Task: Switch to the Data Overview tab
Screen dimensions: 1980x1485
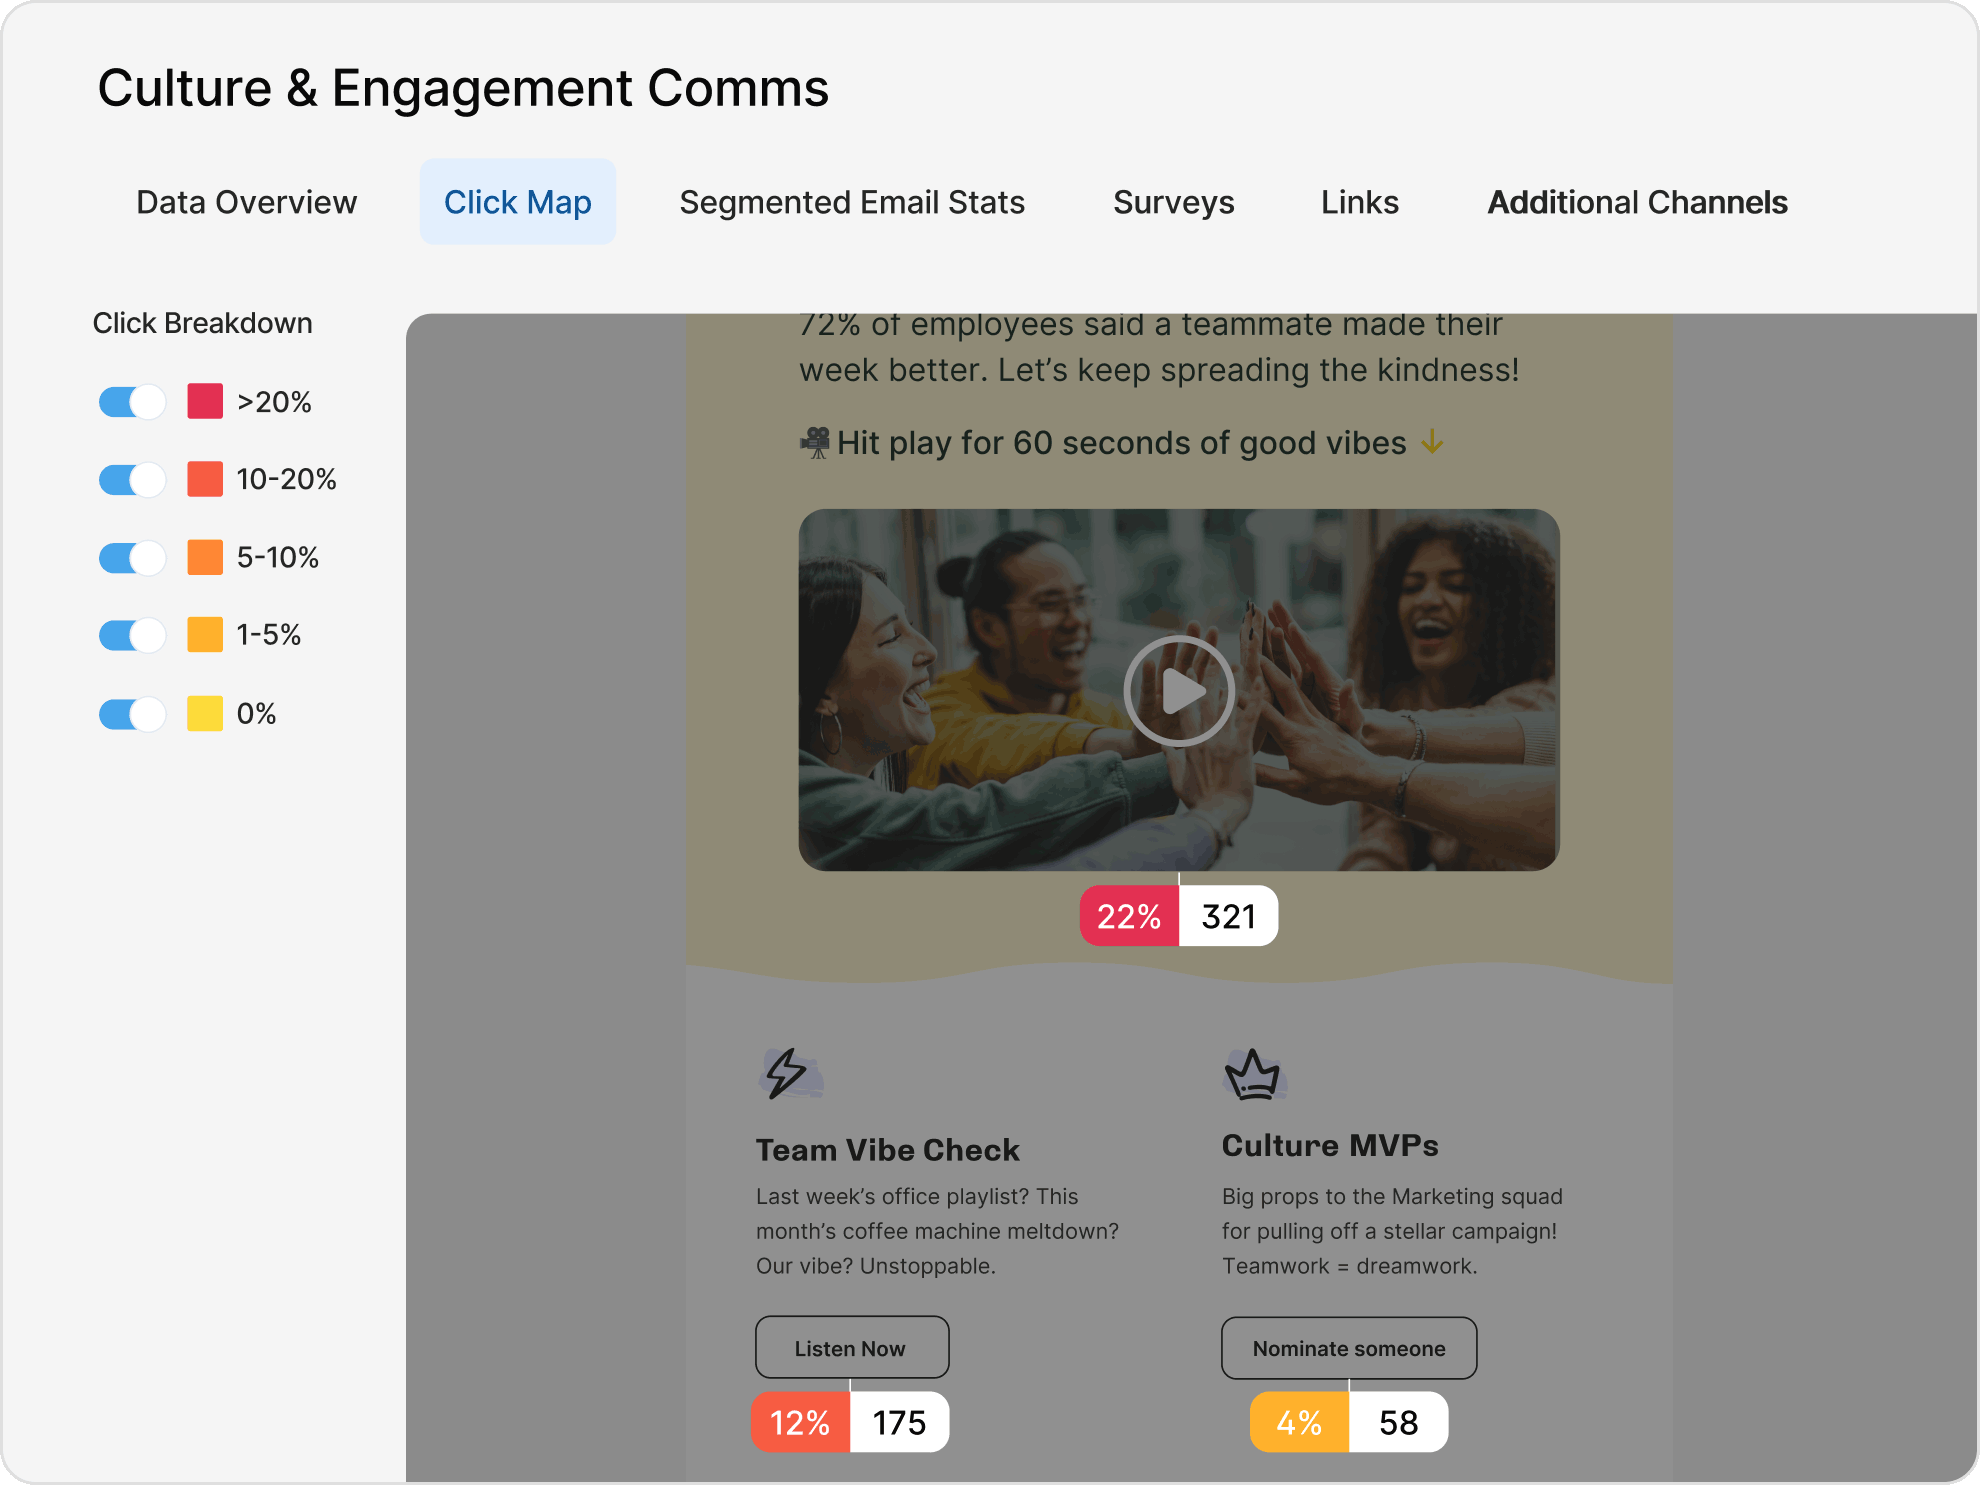Action: click(246, 201)
